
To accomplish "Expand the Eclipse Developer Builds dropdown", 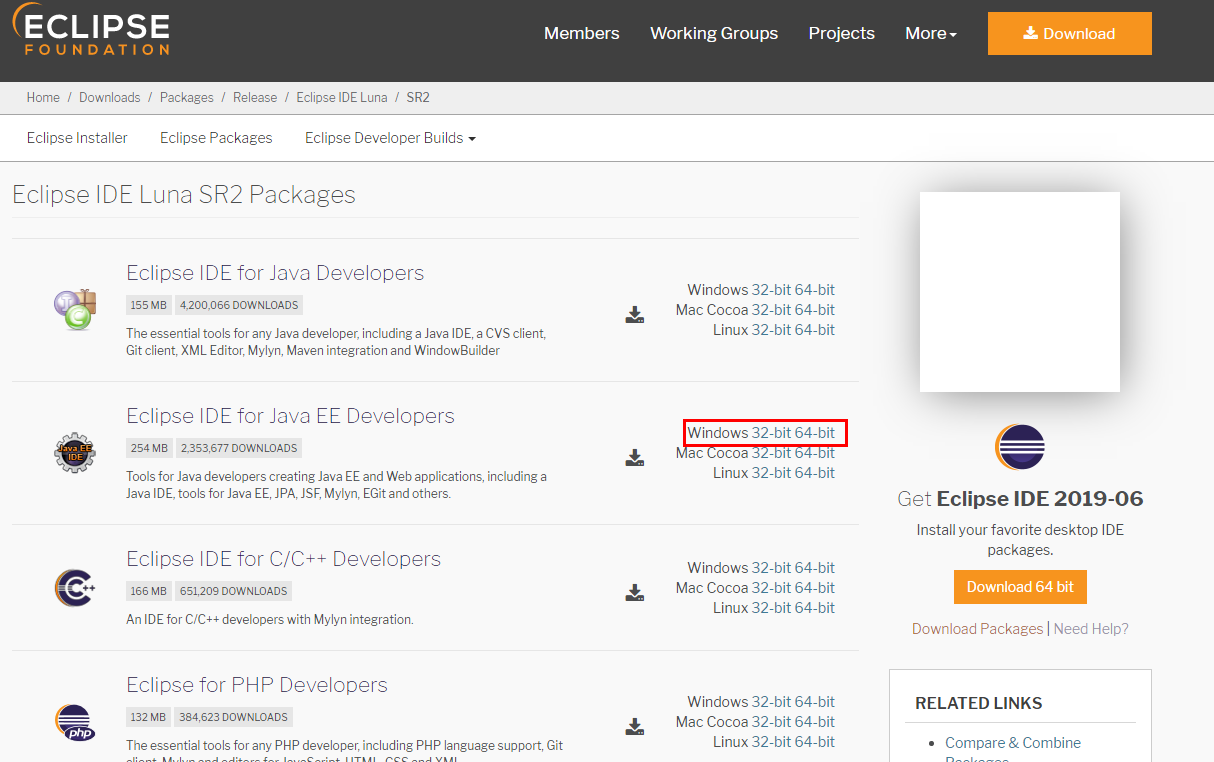I will click(390, 138).
